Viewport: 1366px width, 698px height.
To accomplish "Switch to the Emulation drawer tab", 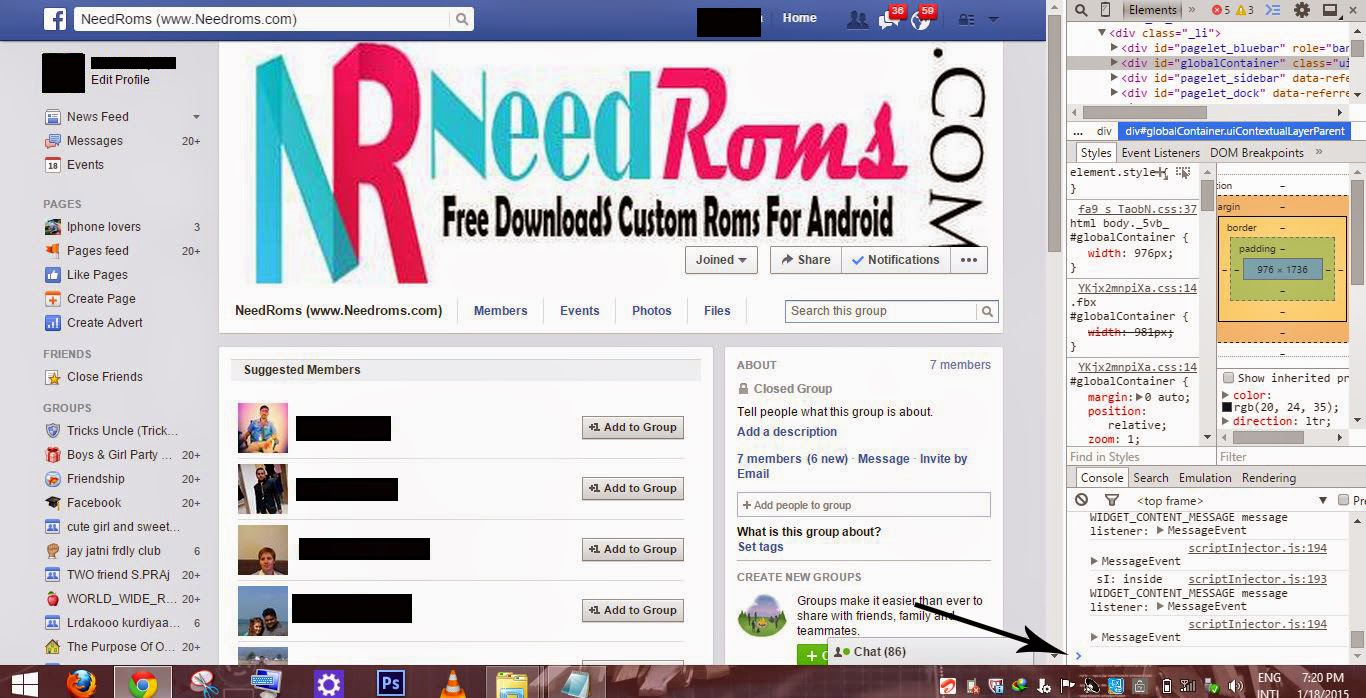I will pos(1205,478).
